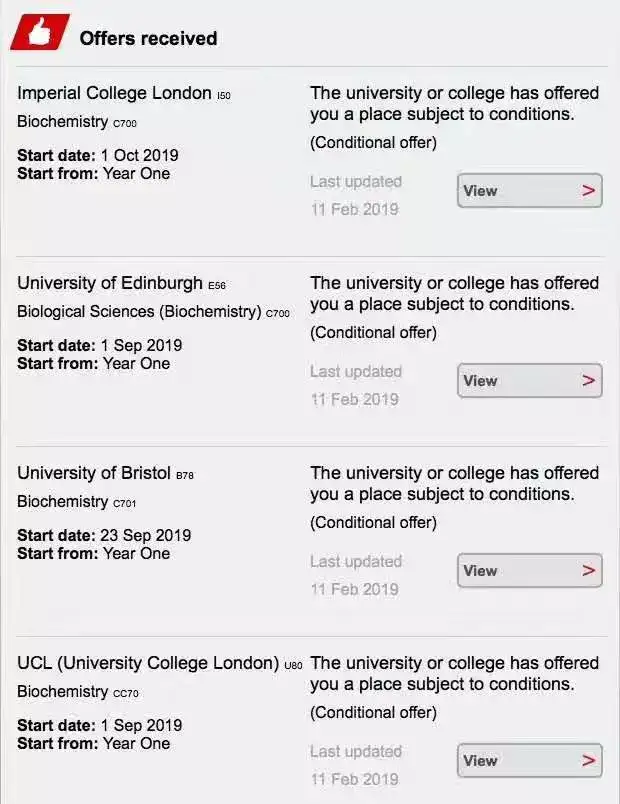Click Imperial's Biochemistry course name
This screenshot has width=620, height=804.
(62, 121)
